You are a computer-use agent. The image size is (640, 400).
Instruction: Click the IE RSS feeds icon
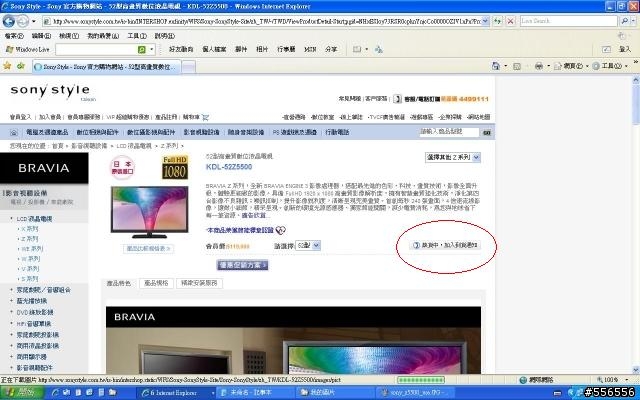tap(517, 66)
